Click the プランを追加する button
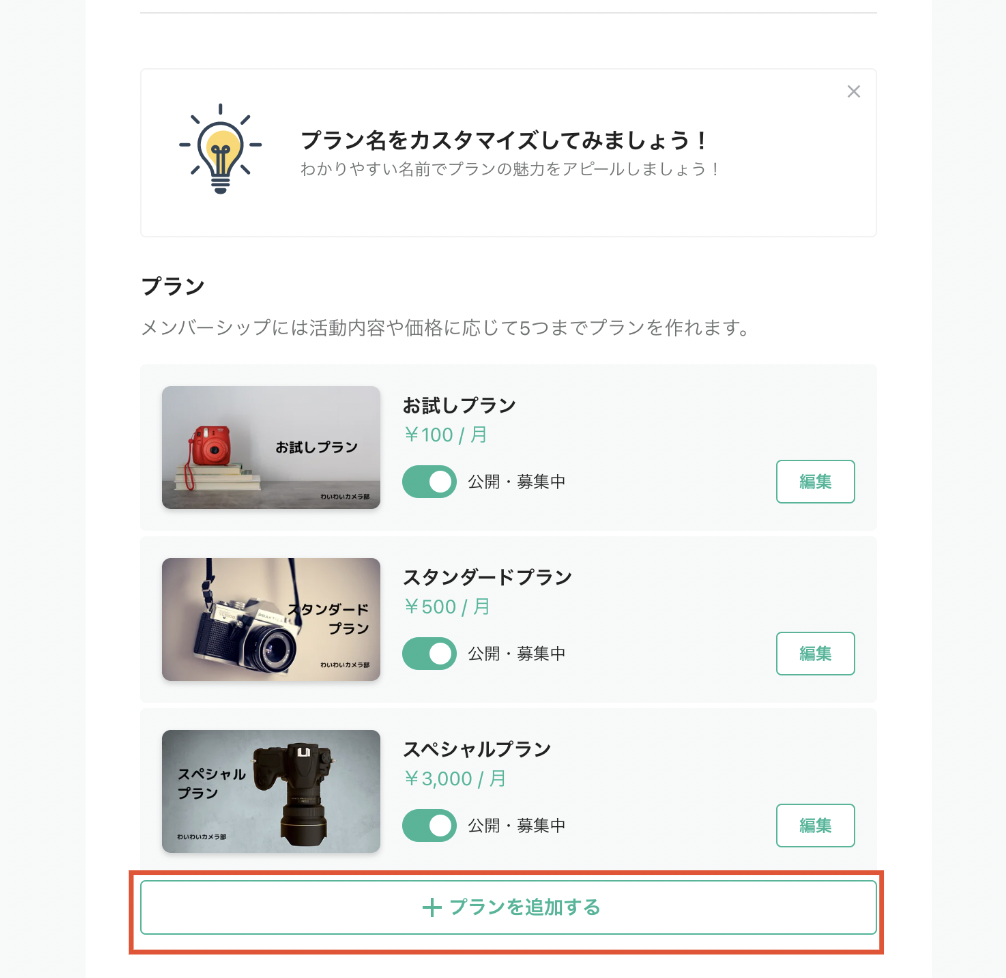The image size is (1006, 978). click(508, 907)
